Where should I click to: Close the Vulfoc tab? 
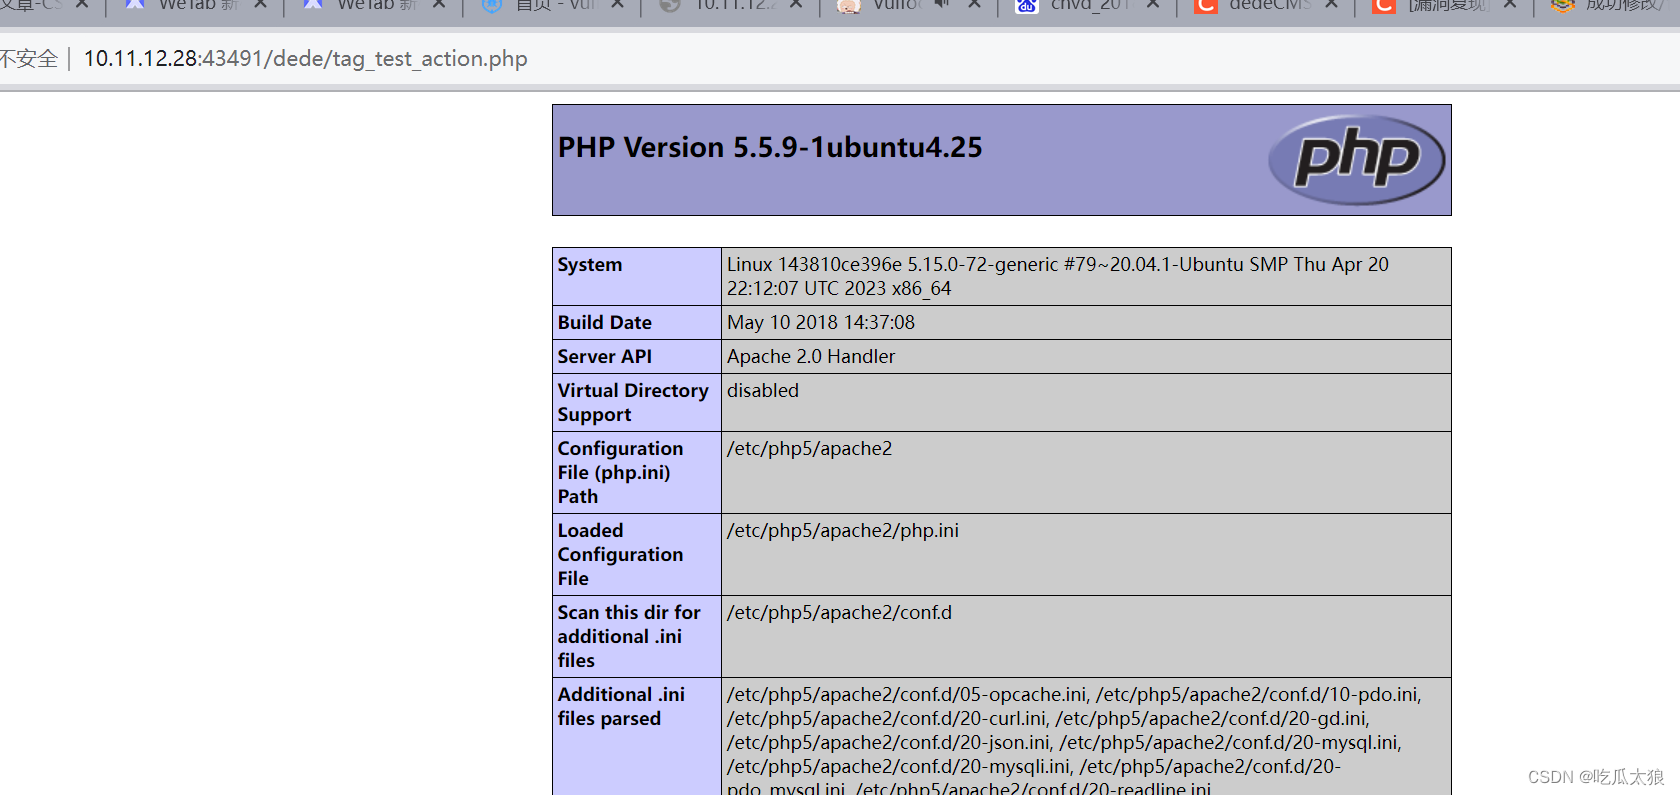(975, 5)
